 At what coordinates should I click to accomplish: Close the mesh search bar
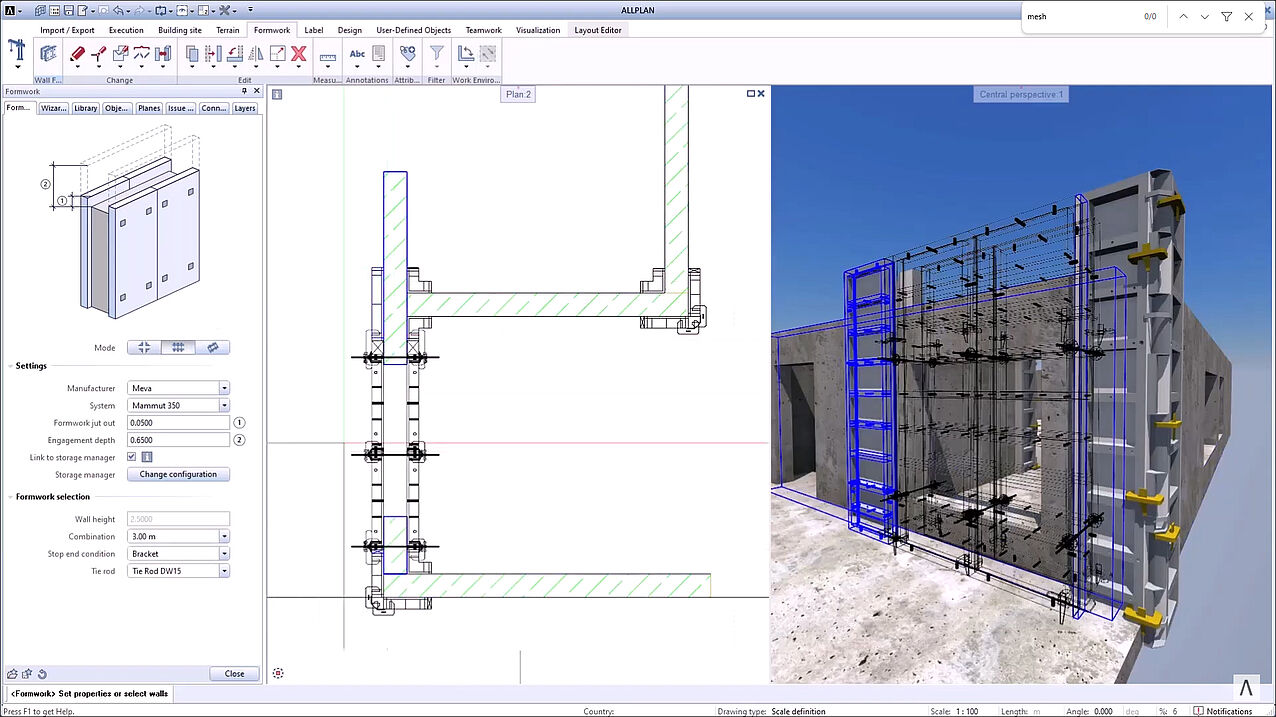pyautogui.click(x=1248, y=17)
